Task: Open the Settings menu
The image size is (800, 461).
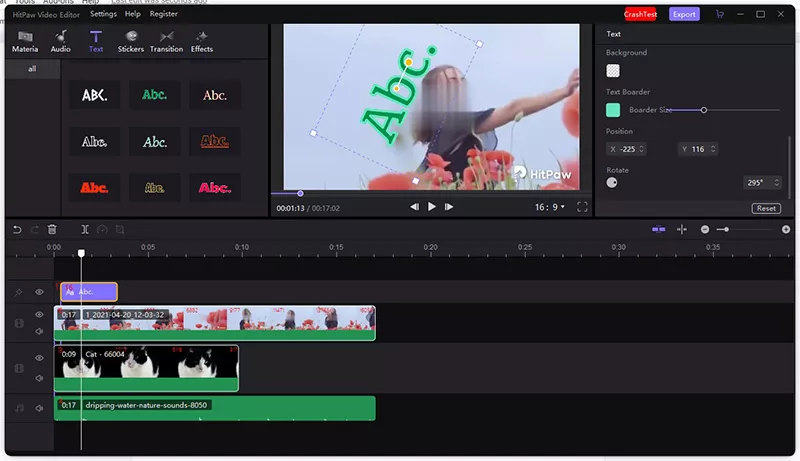Action: point(103,14)
